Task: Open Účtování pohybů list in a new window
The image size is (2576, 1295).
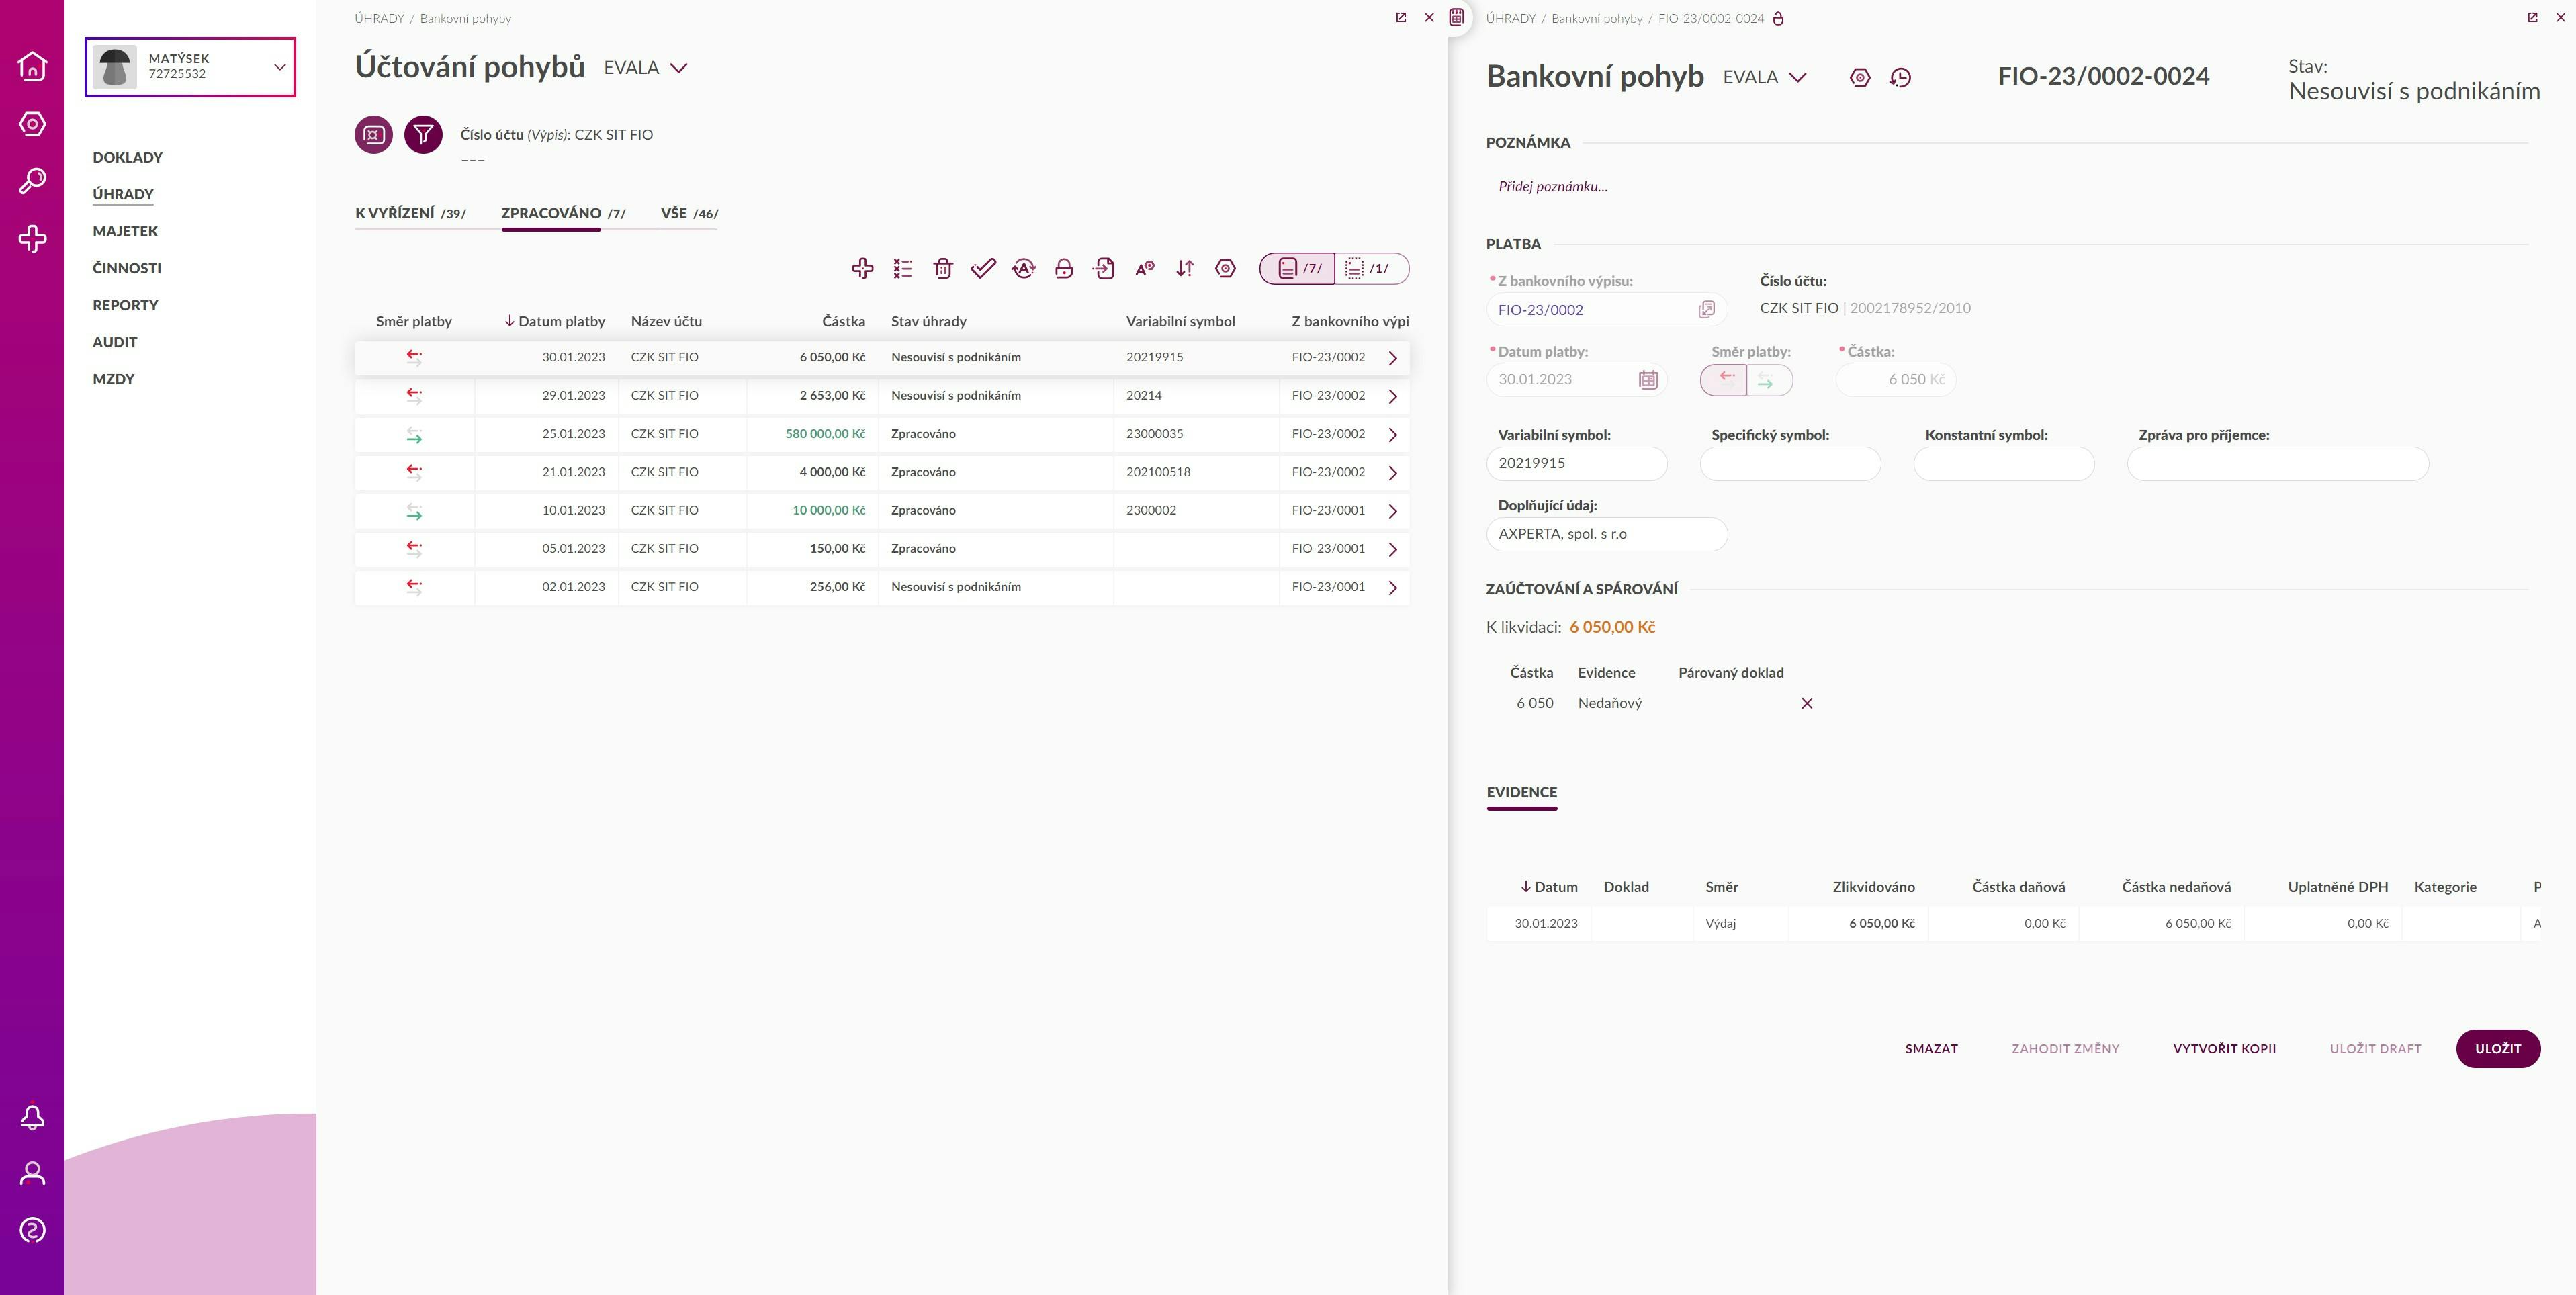Action: [1401, 18]
